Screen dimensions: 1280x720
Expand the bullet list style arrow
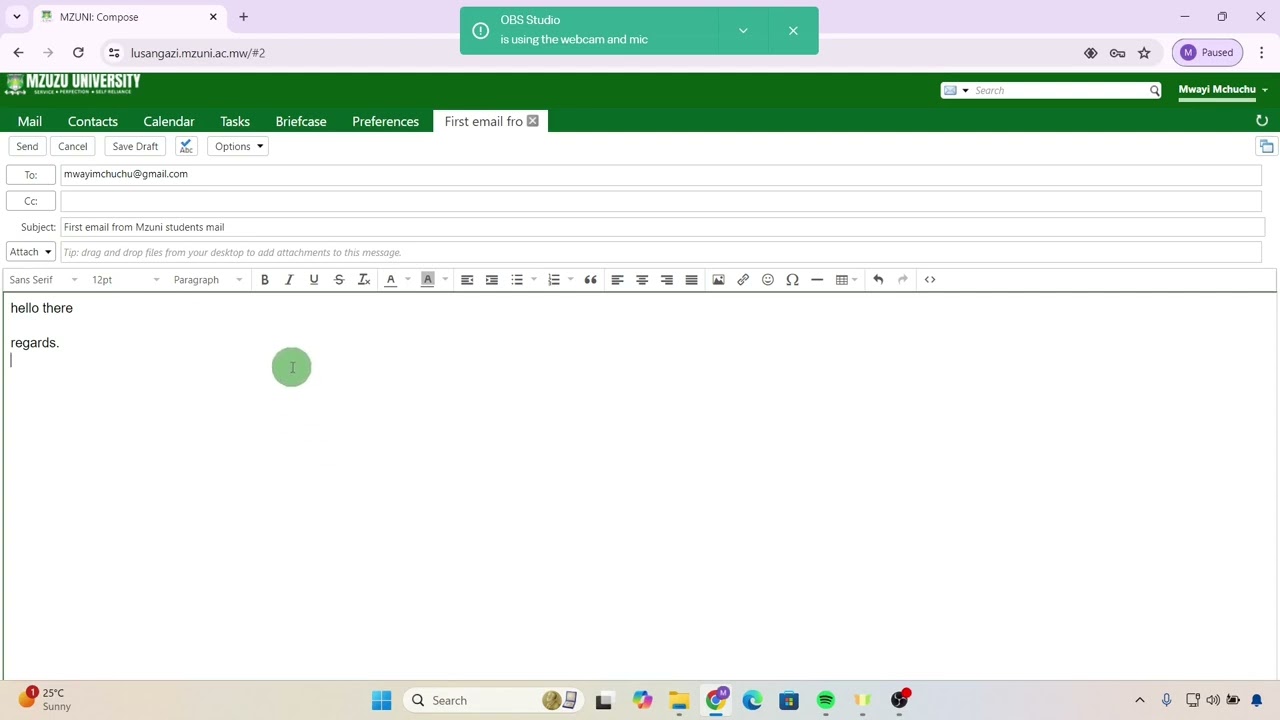click(x=534, y=280)
